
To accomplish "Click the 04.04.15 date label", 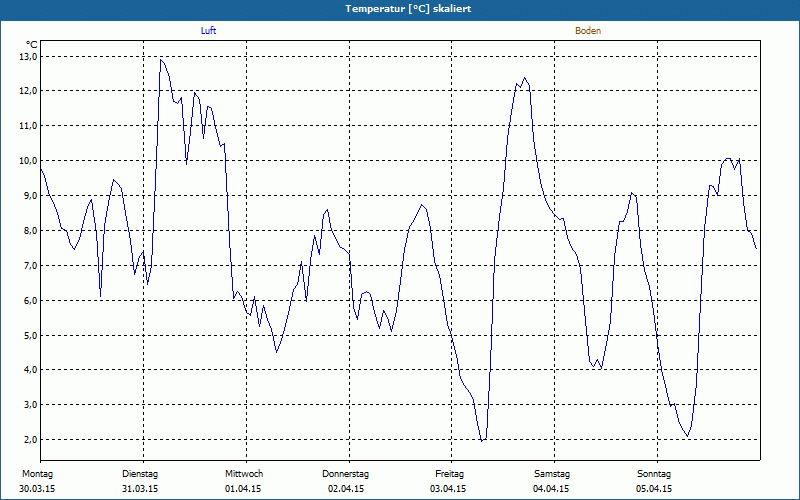I will coord(551,489).
